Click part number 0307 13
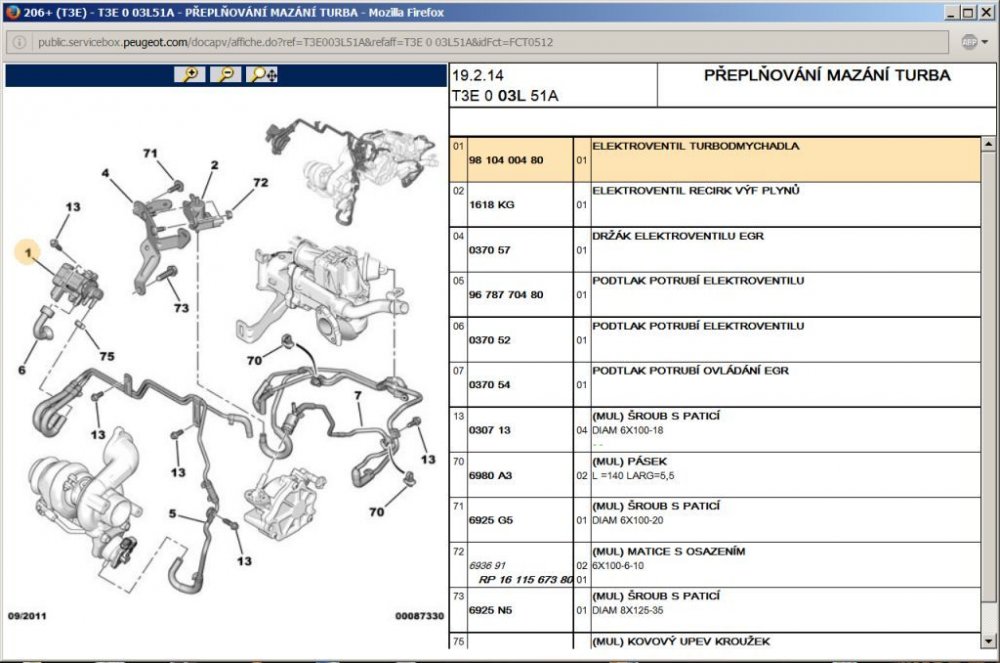The width and height of the screenshot is (1000, 663). (x=489, y=430)
